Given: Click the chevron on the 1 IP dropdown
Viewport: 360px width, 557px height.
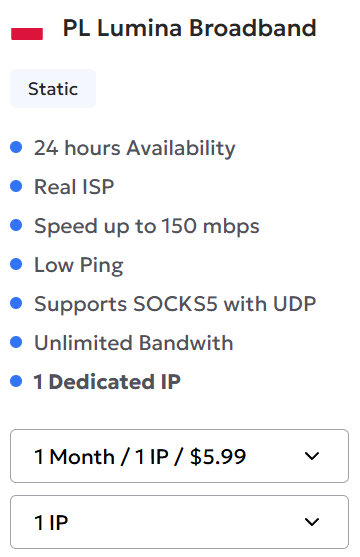Looking at the screenshot, I should pos(312,522).
